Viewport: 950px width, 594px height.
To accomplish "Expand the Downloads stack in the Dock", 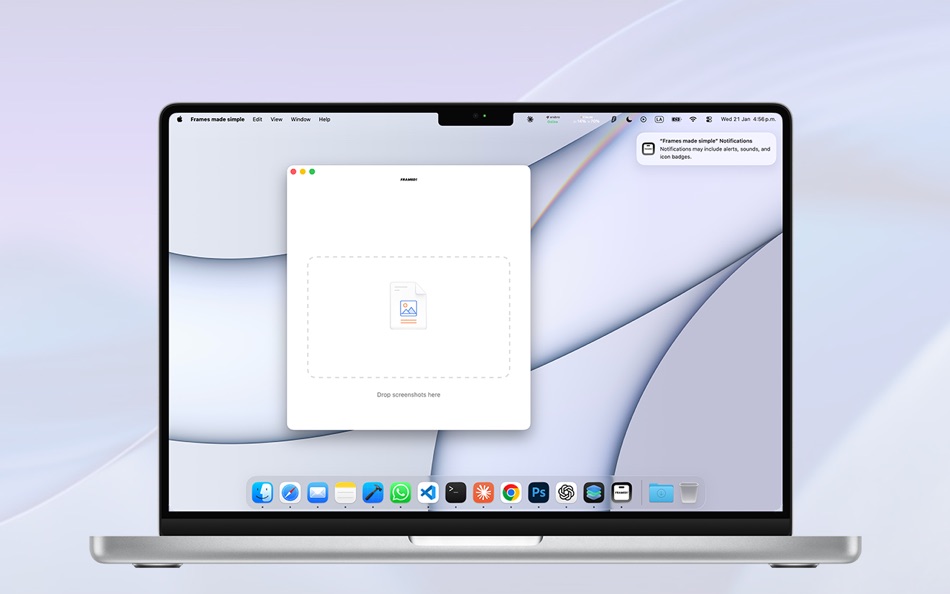I will [661, 492].
